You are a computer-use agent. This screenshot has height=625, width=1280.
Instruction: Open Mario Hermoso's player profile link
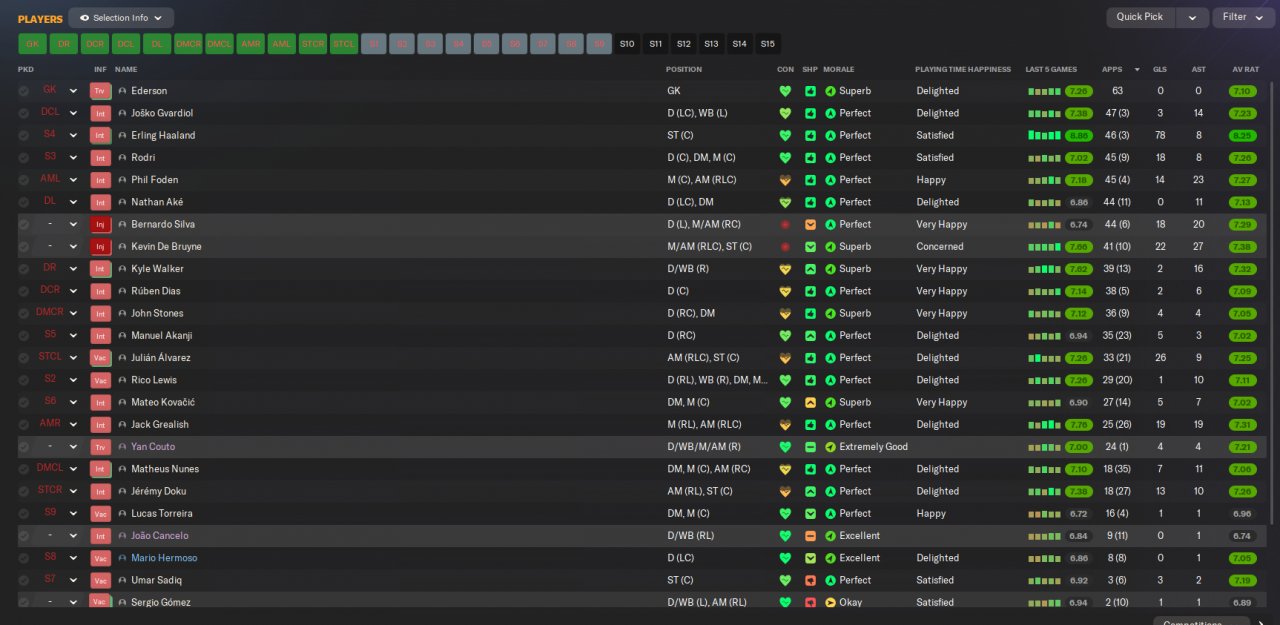[x=164, y=558]
